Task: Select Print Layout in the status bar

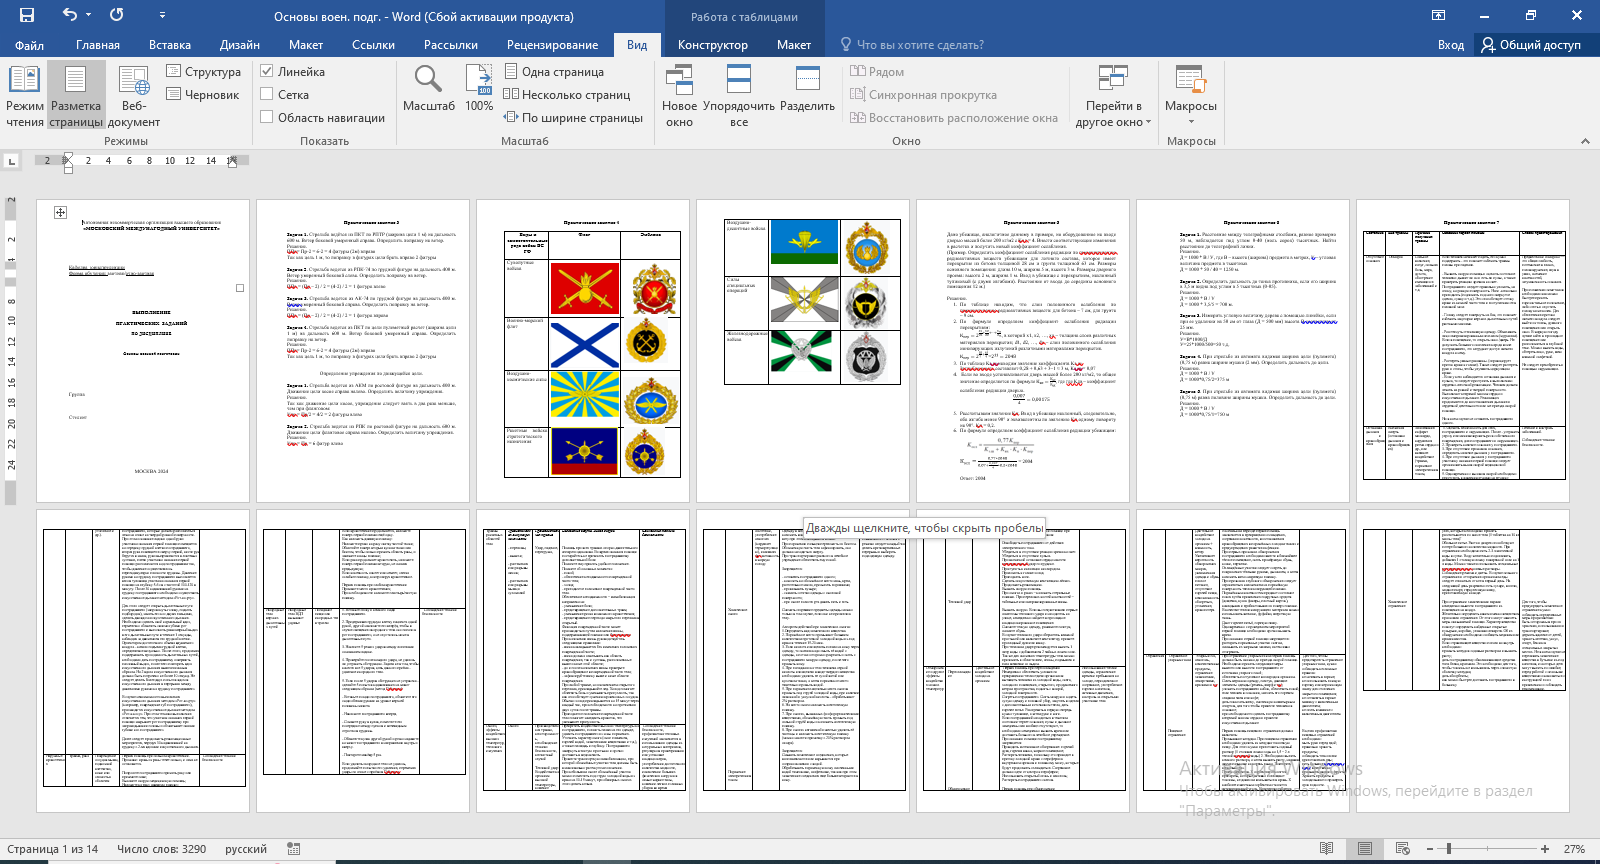Action: (x=1364, y=849)
